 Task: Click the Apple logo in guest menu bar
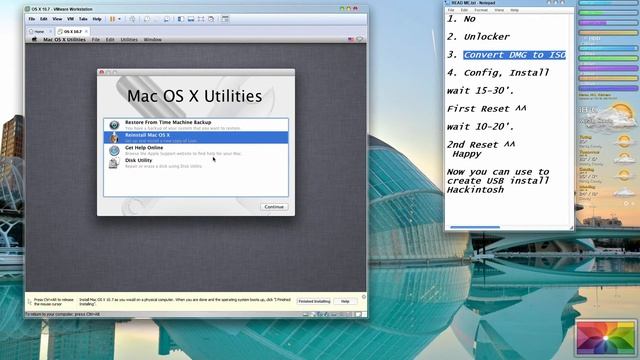pos(34,40)
